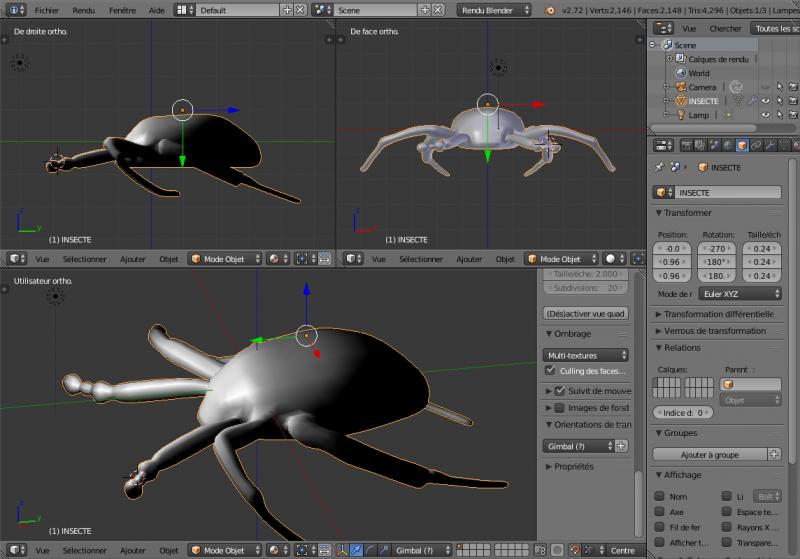Open the Euler XYZ rotation mode dropdown

[739, 294]
